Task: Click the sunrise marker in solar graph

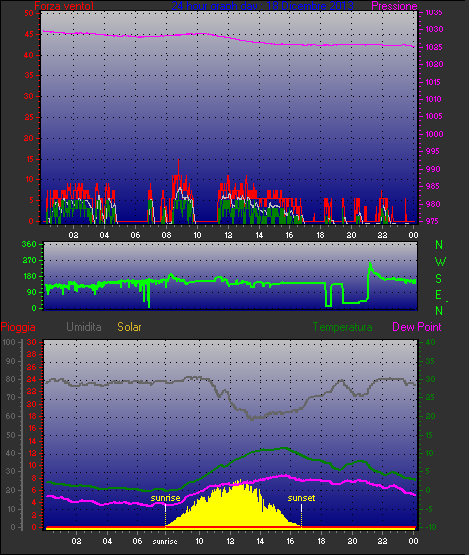Action: [165, 498]
